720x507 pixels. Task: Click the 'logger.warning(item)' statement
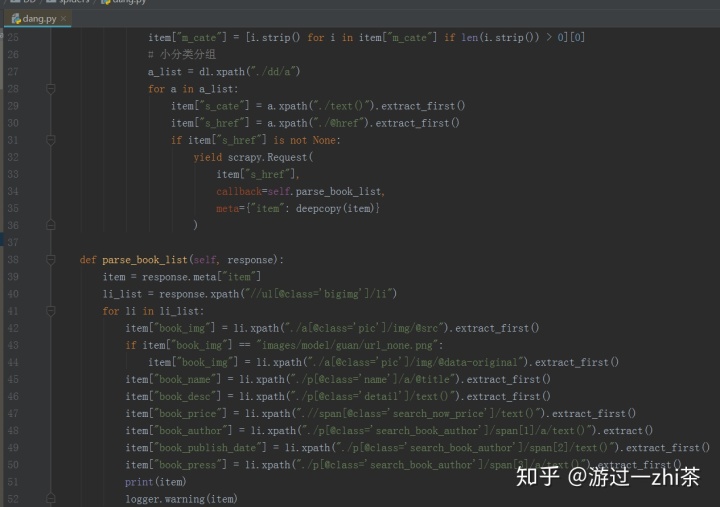coord(181,499)
